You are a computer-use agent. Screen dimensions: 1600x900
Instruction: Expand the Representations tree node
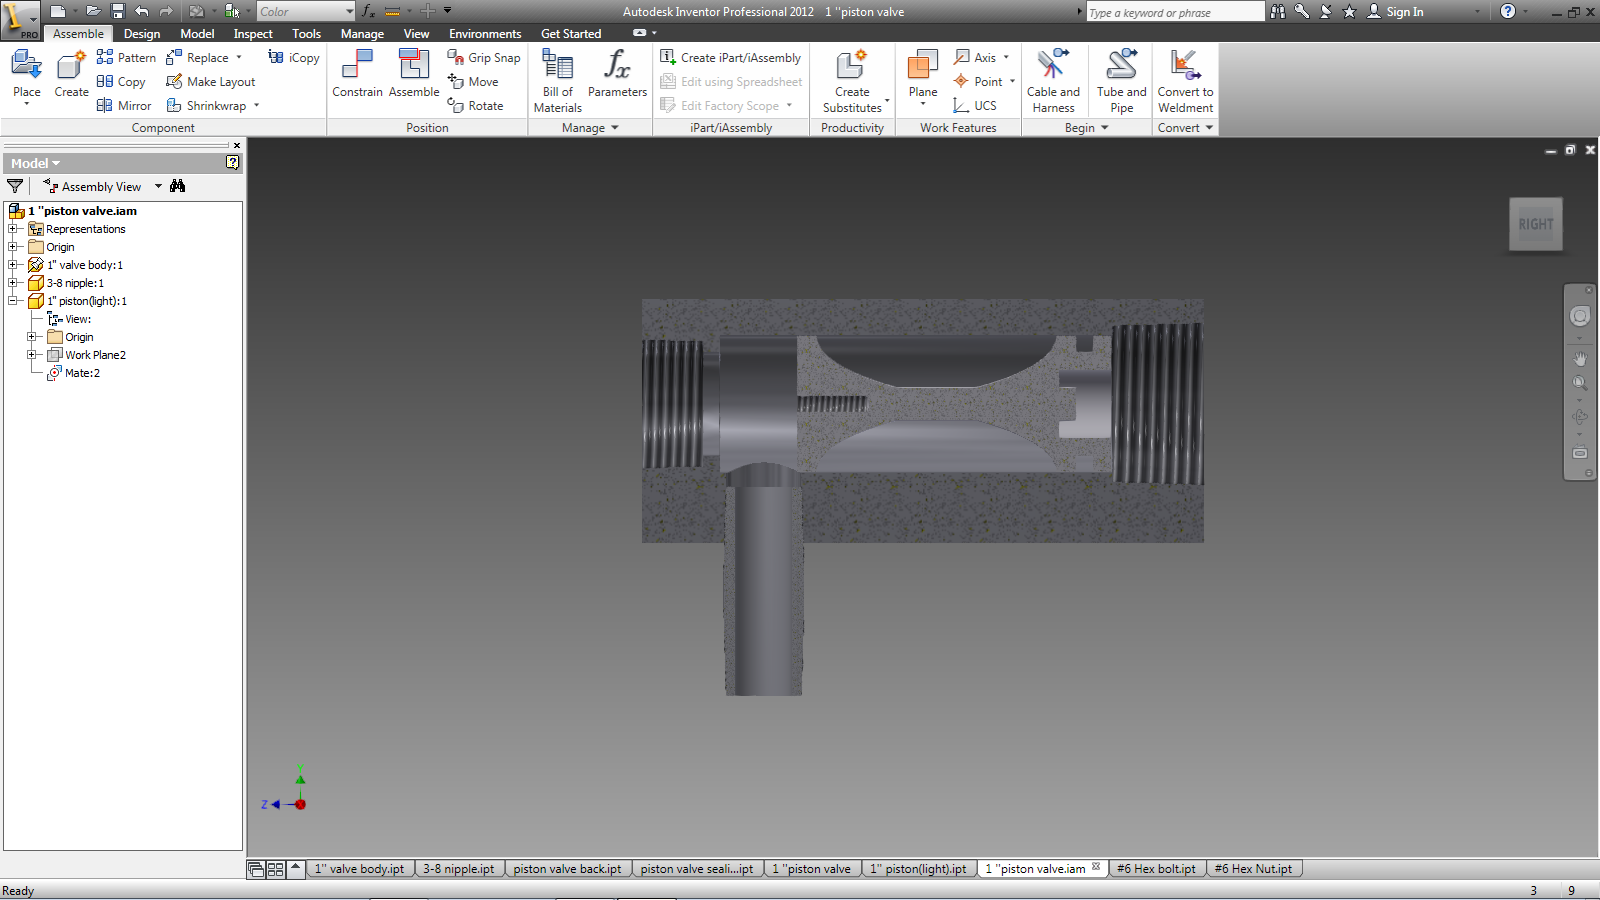[x=13, y=229]
